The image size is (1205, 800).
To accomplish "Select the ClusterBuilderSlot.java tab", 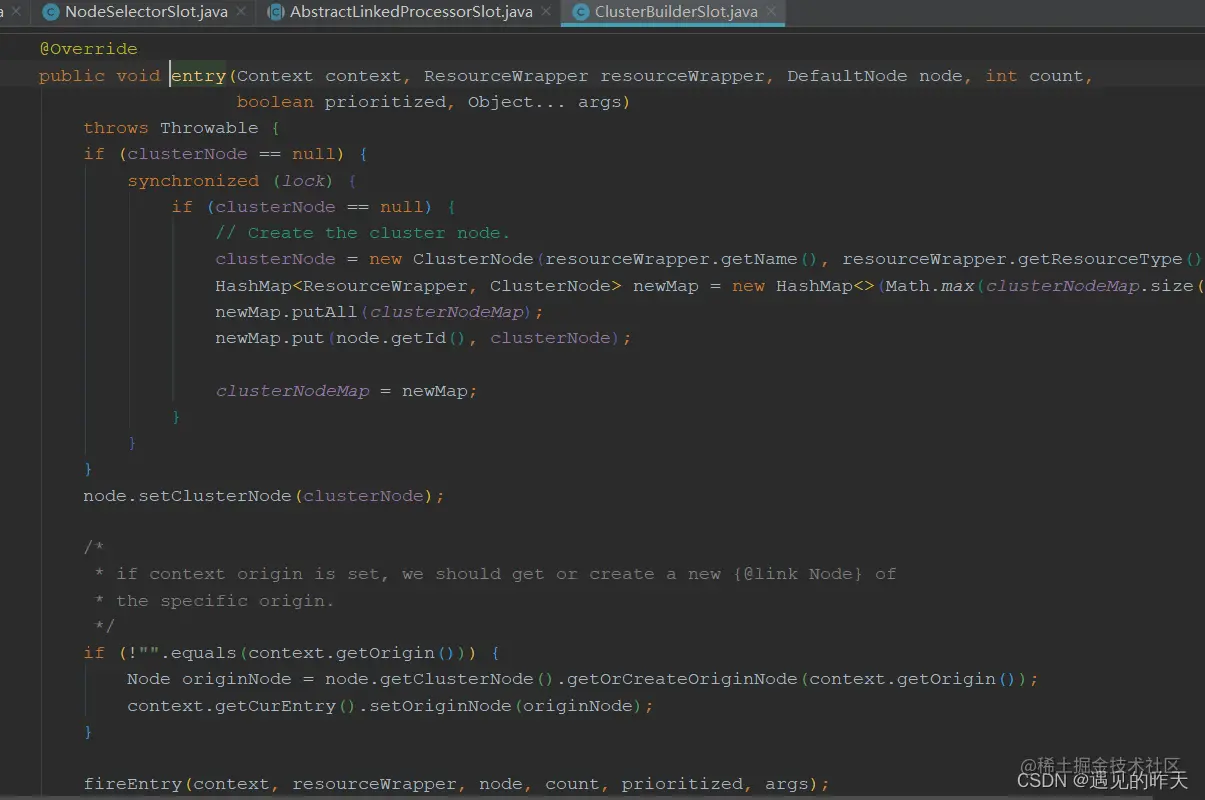I will click(676, 12).
